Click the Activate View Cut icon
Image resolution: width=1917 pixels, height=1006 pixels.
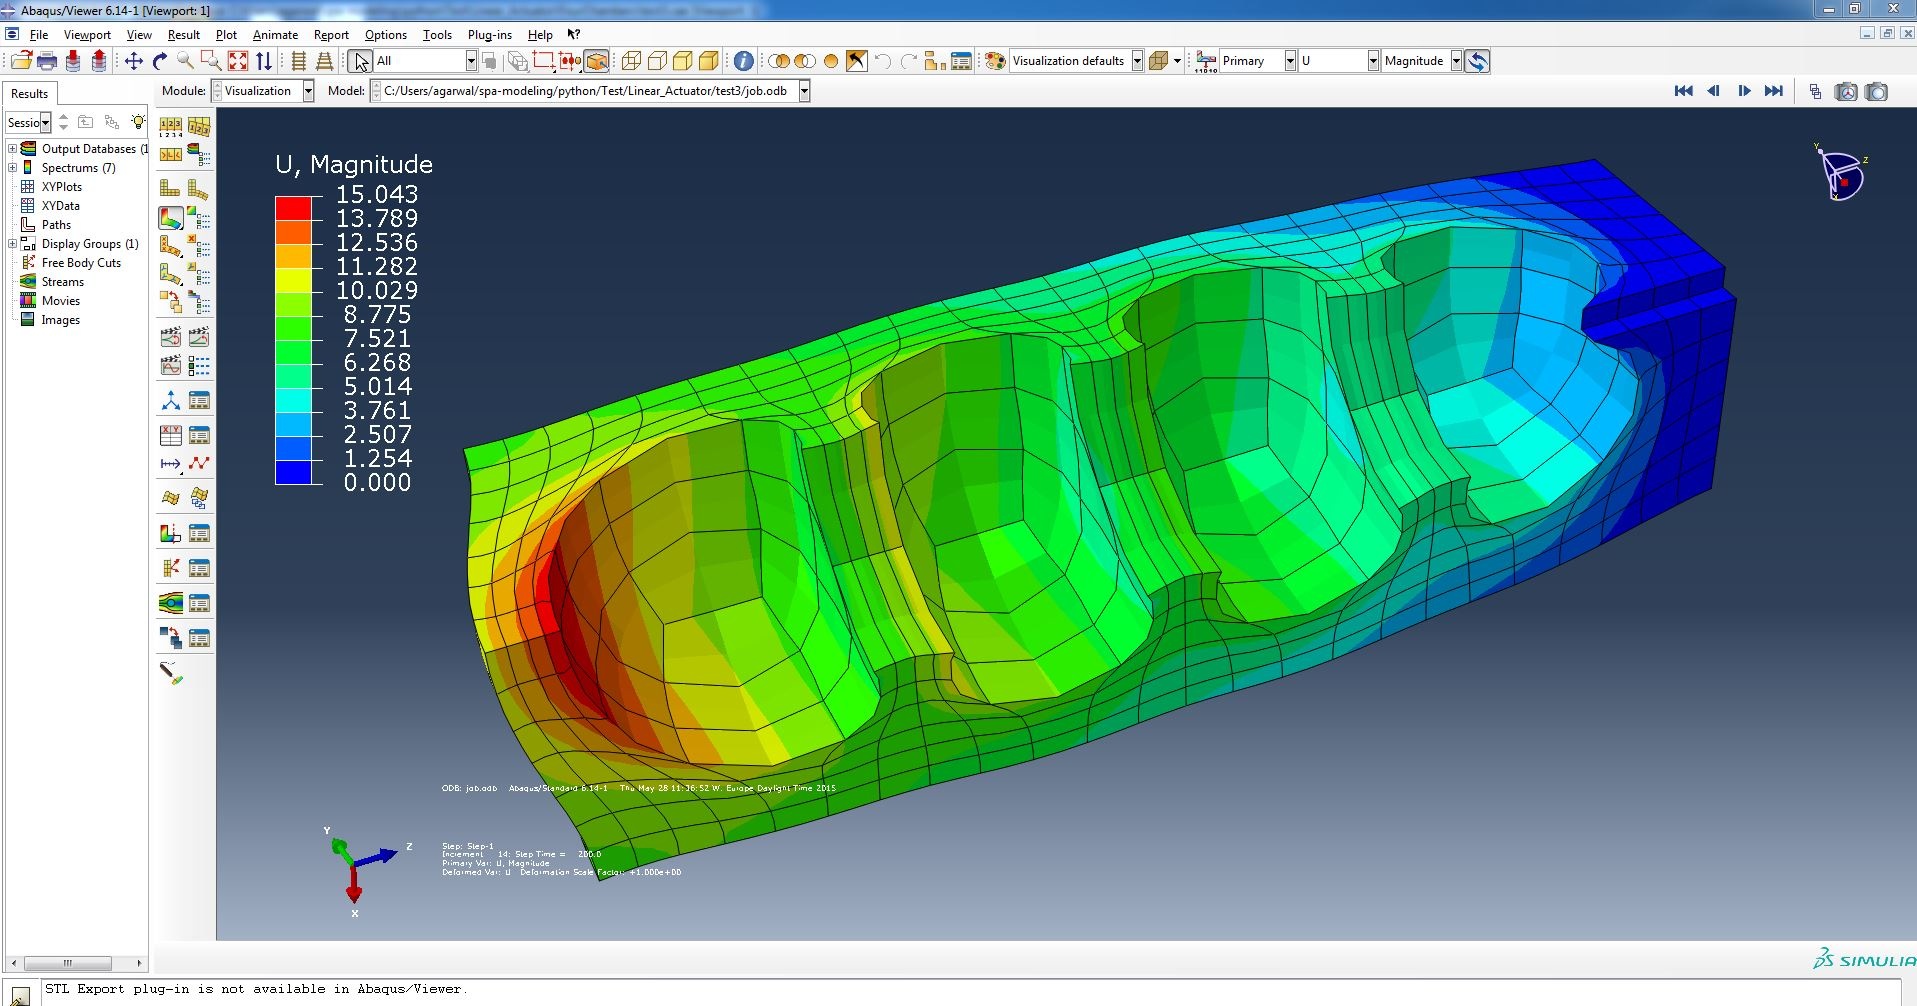[171, 533]
